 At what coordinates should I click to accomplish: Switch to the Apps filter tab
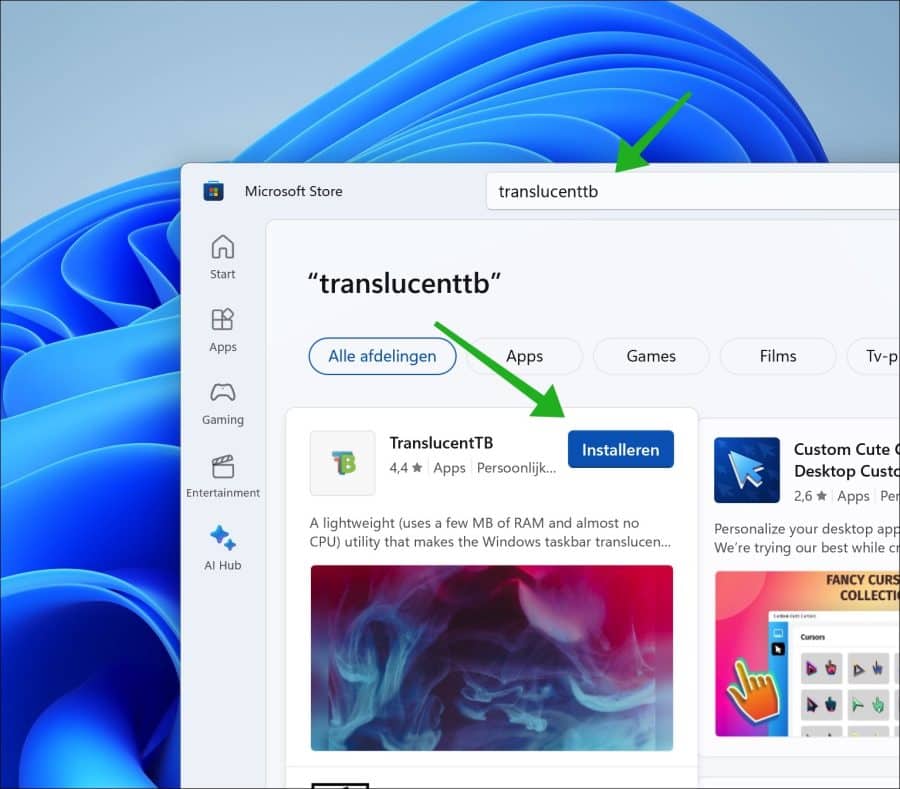(524, 356)
